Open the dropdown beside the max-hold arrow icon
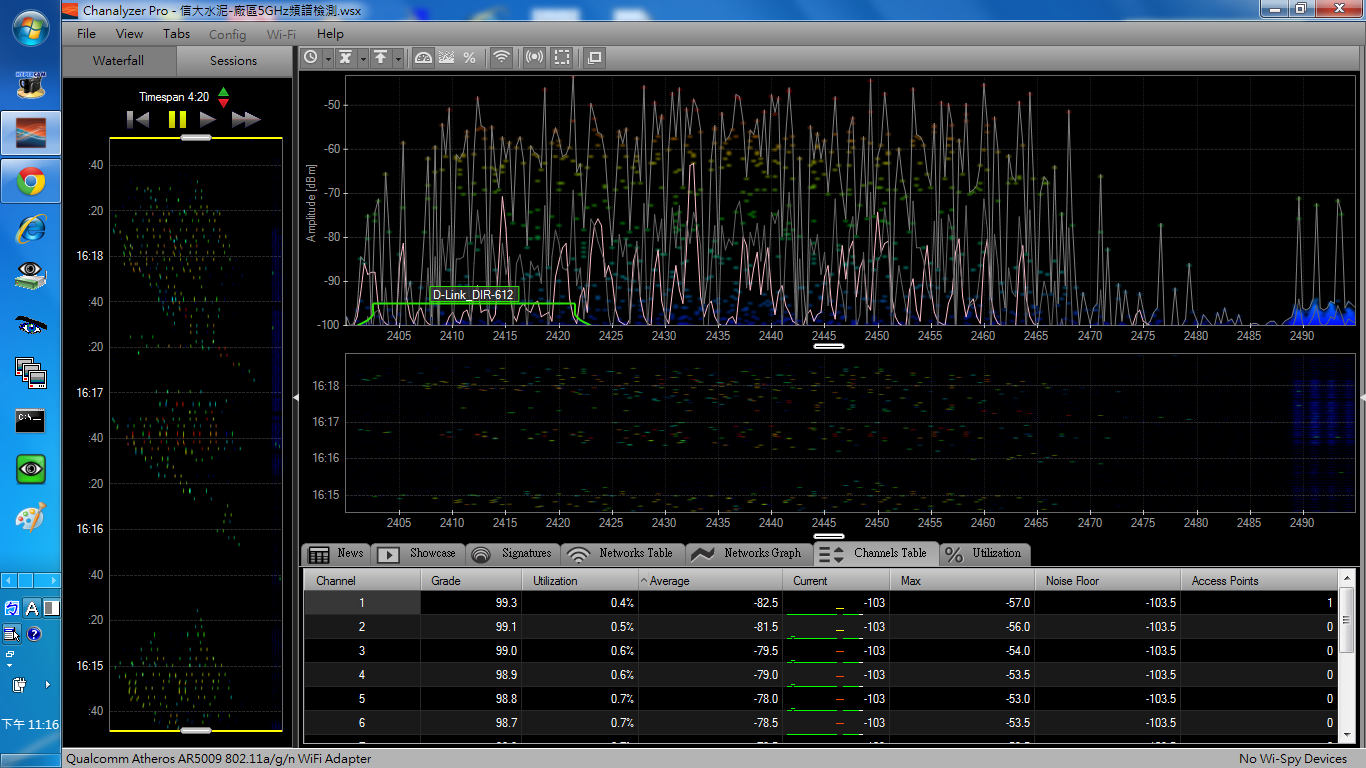1366x768 pixels. click(x=398, y=59)
